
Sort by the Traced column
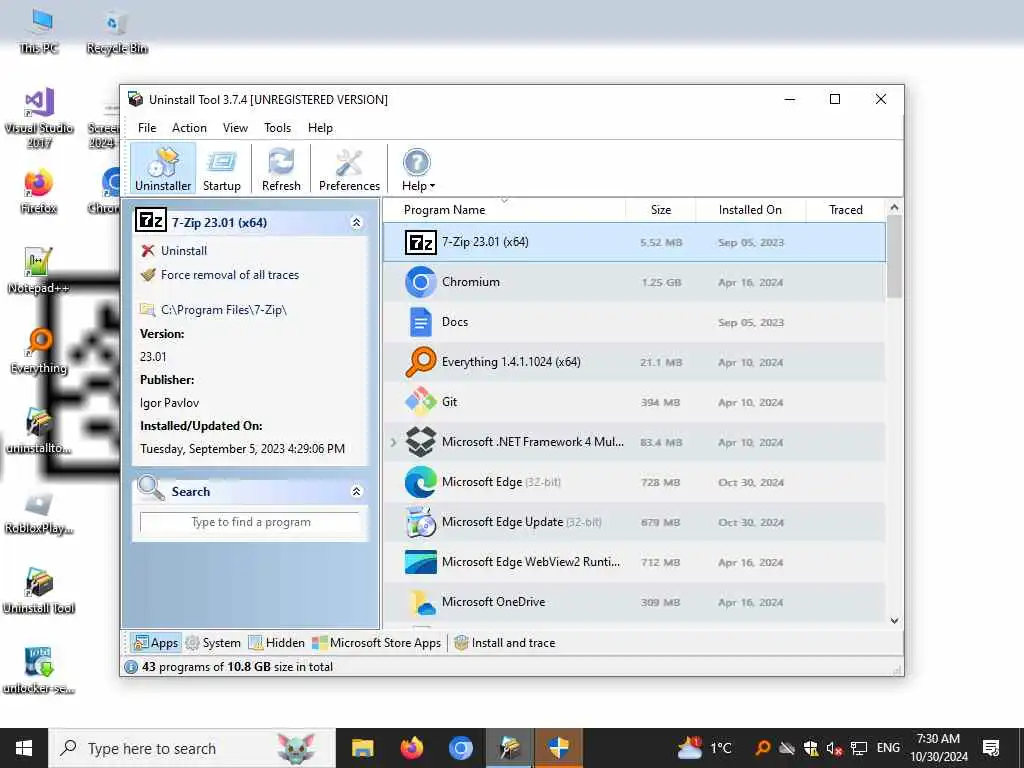pyautogui.click(x=846, y=210)
